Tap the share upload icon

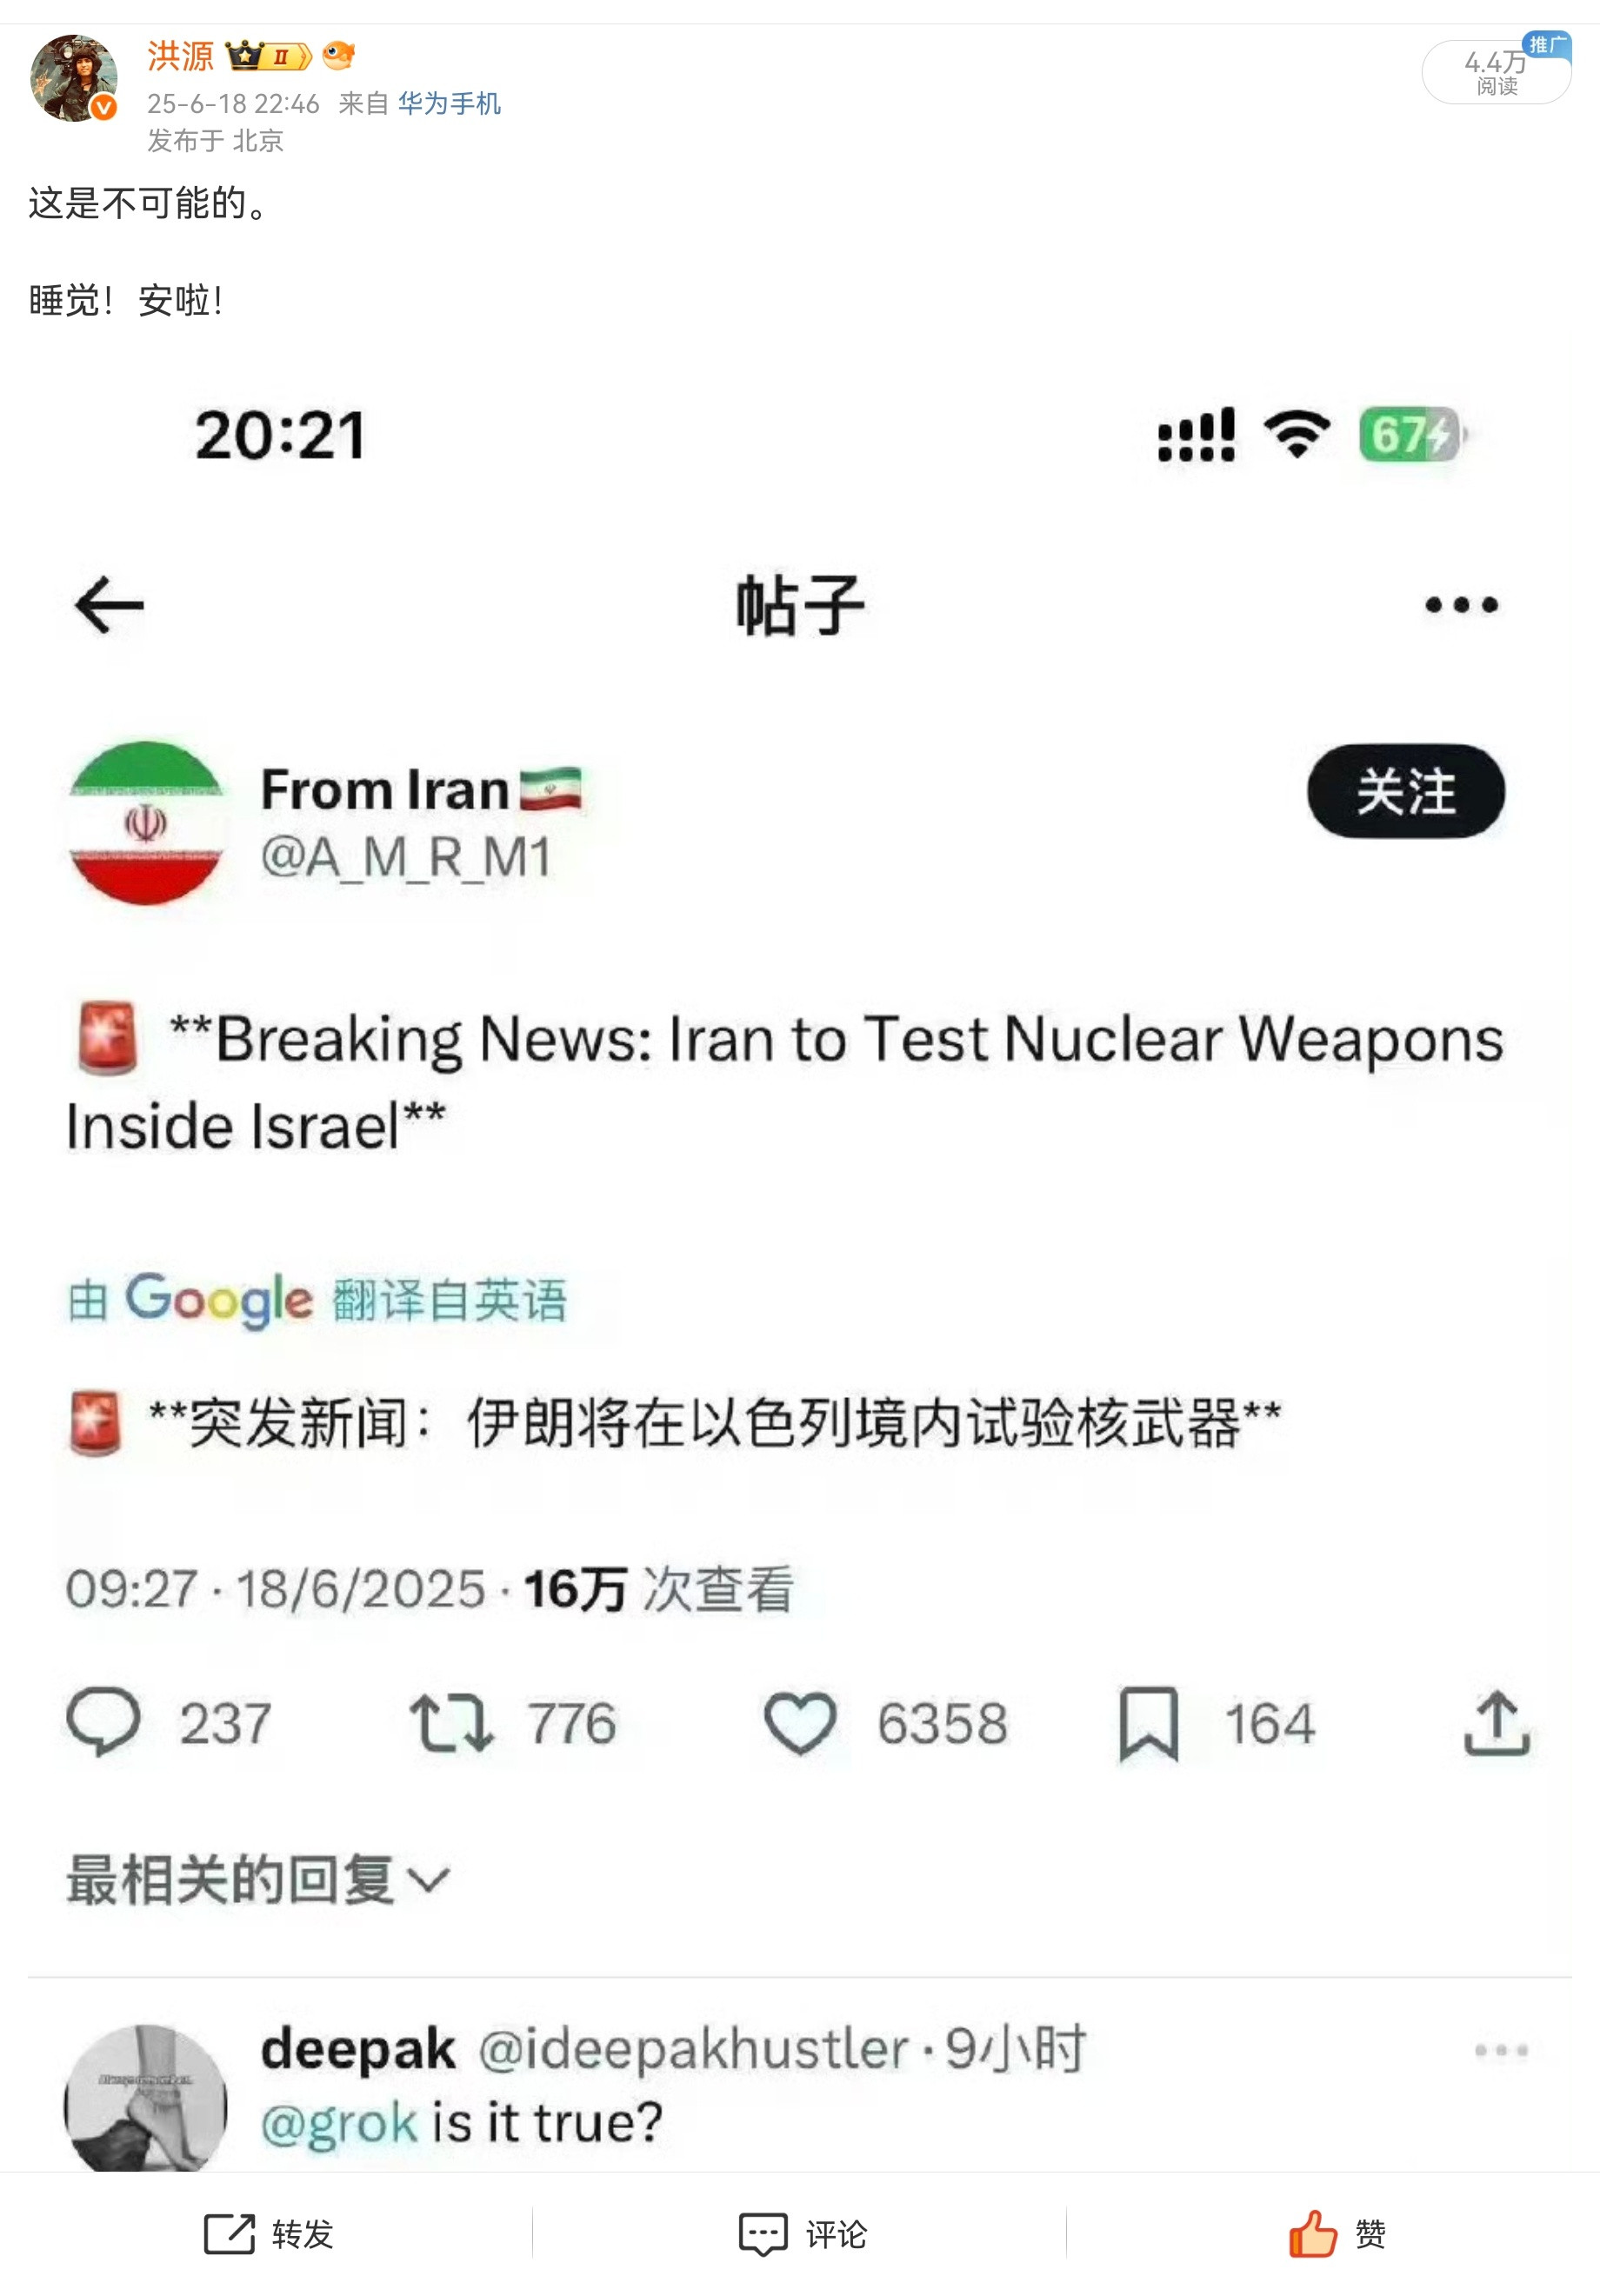click(x=1497, y=1723)
